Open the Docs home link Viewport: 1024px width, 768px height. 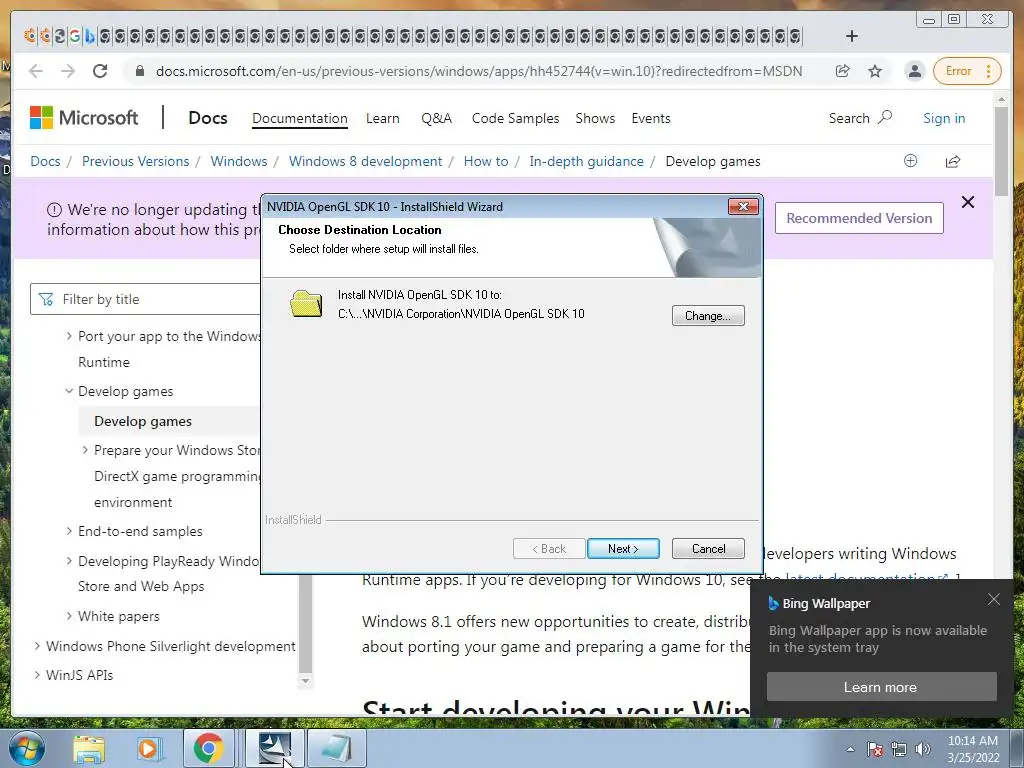[208, 118]
